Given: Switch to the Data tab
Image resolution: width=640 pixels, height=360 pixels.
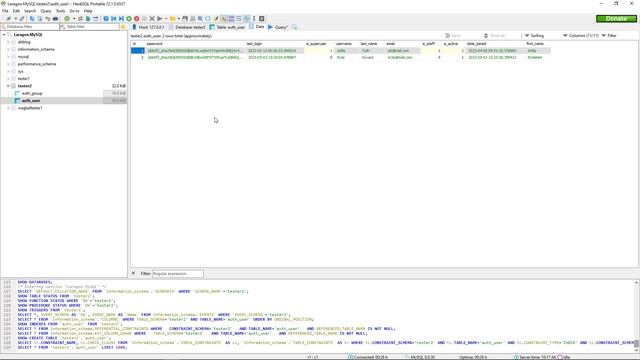Looking at the screenshot, I should pyautogui.click(x=257, y=27).
